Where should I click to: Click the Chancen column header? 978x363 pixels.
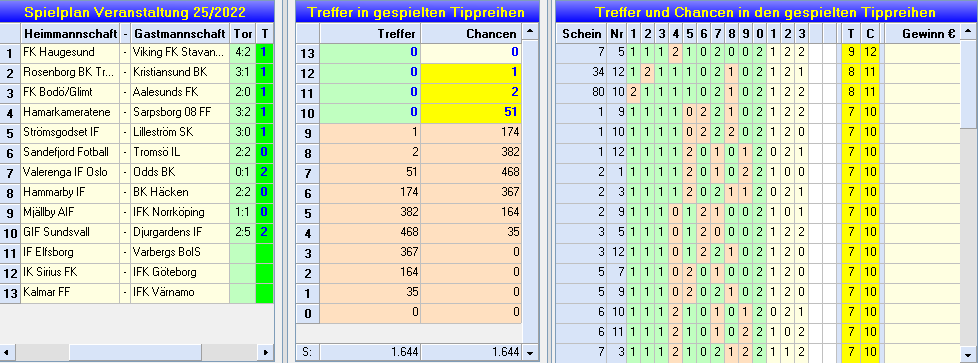tap(471, 34)
